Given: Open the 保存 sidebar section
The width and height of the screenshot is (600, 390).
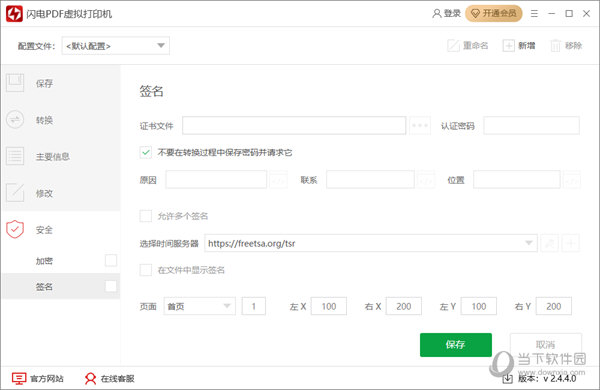Looking at the screenshot, I should click(x=61, y=83).
